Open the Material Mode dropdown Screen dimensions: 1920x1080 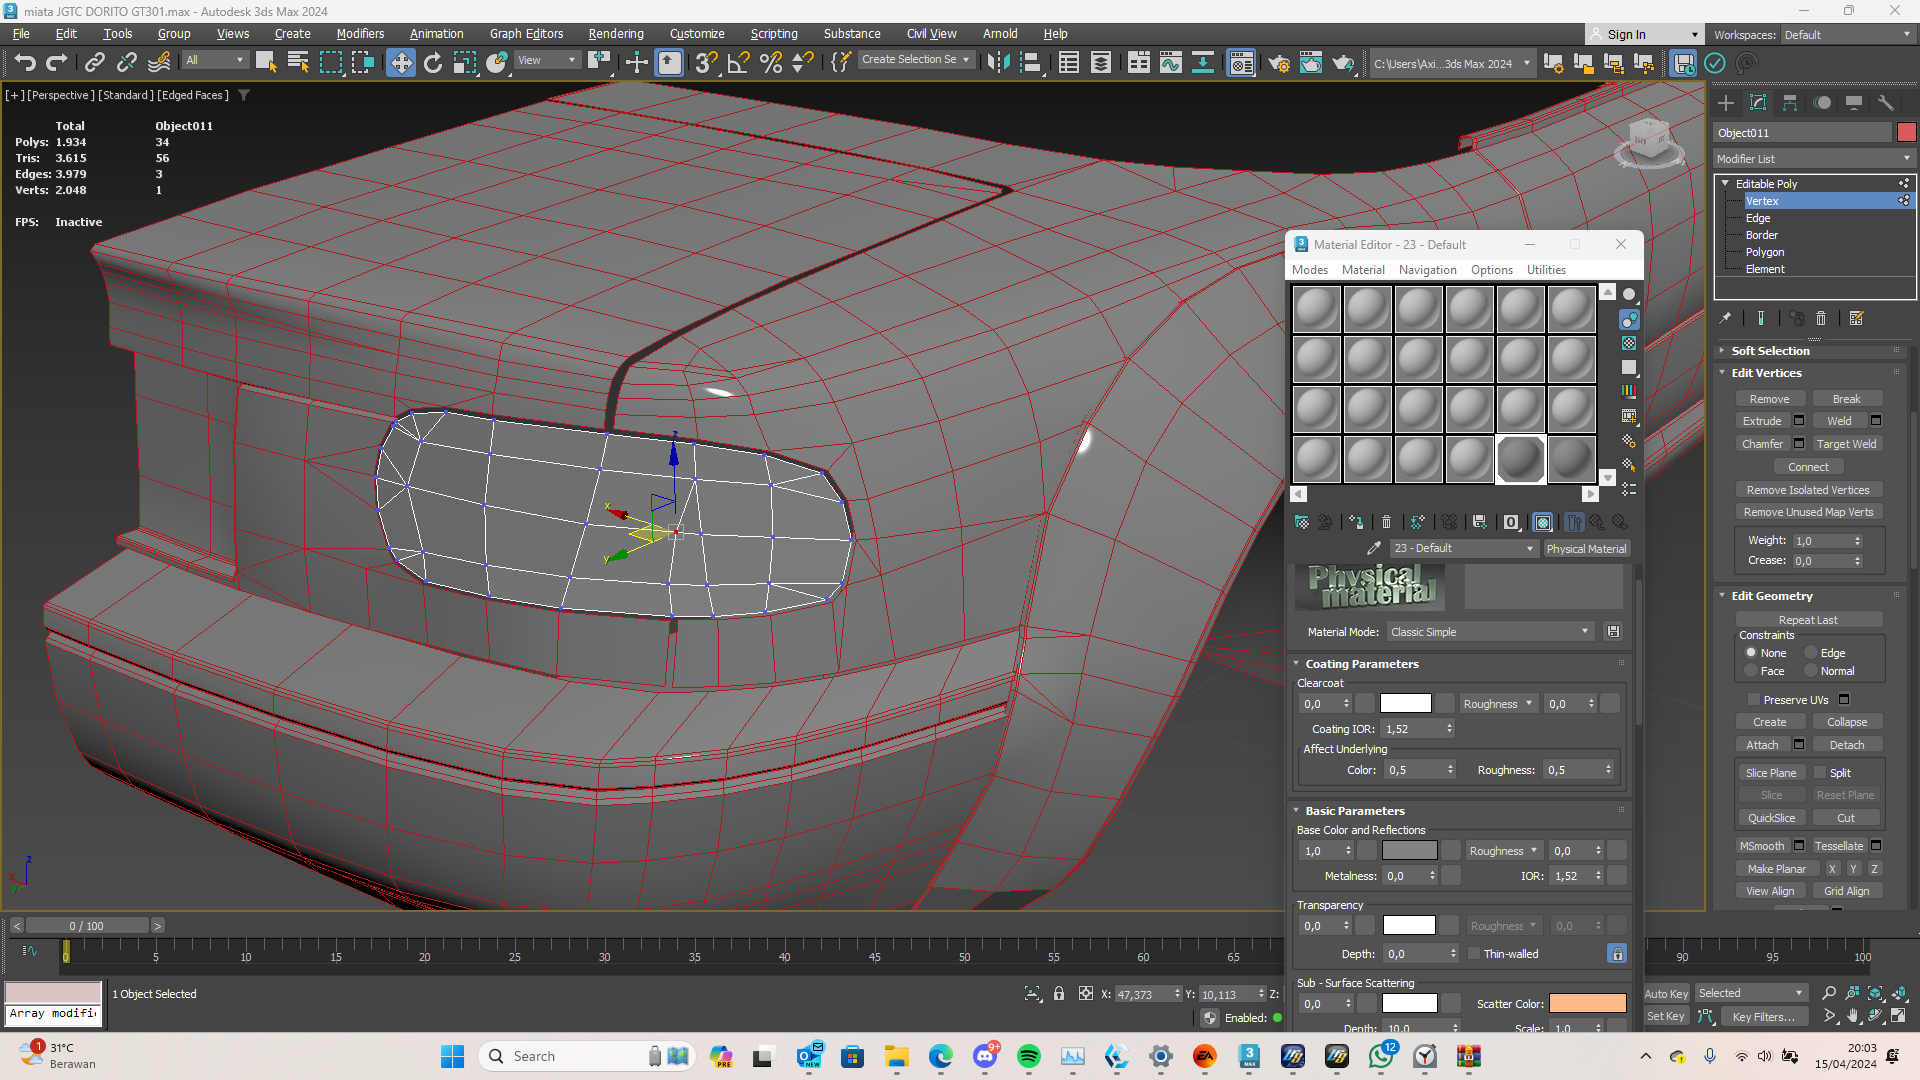[1489, 632]
